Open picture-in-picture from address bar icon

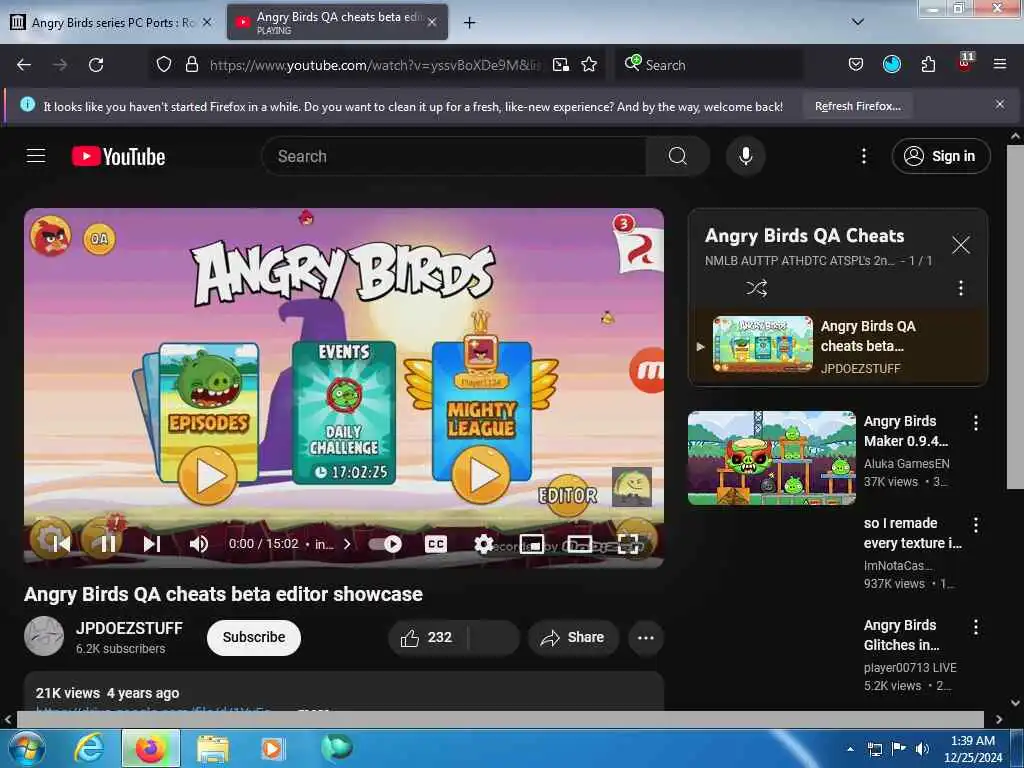tap(560, 64)
